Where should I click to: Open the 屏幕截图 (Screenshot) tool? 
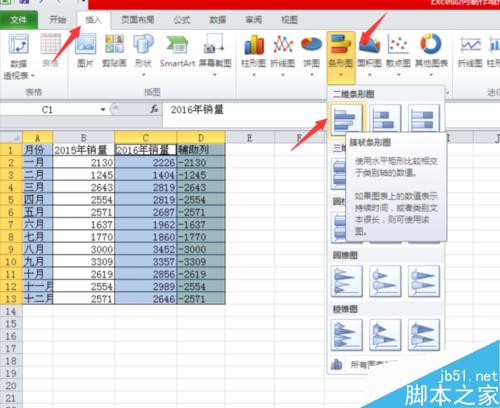pos(215,55)
